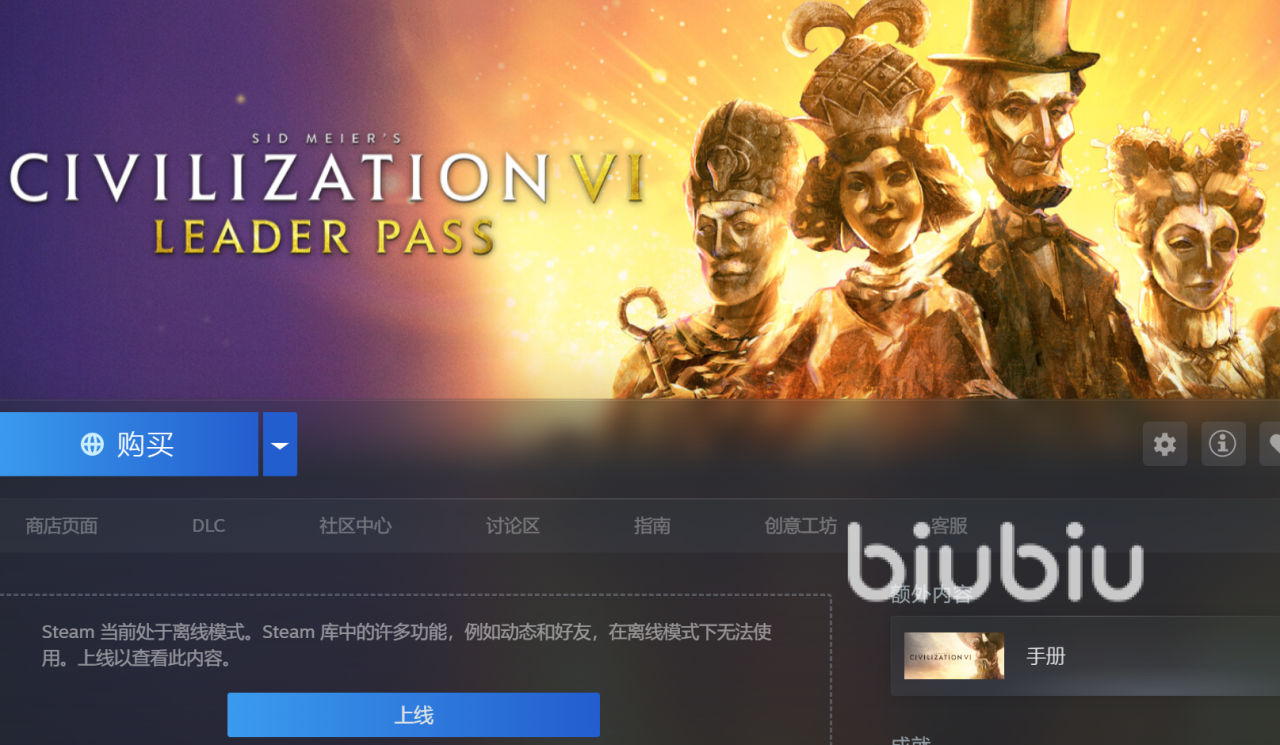Go to the 创意工坊 tab
The height and width of the screenshot is (745, 1280).
coord(801,526)
